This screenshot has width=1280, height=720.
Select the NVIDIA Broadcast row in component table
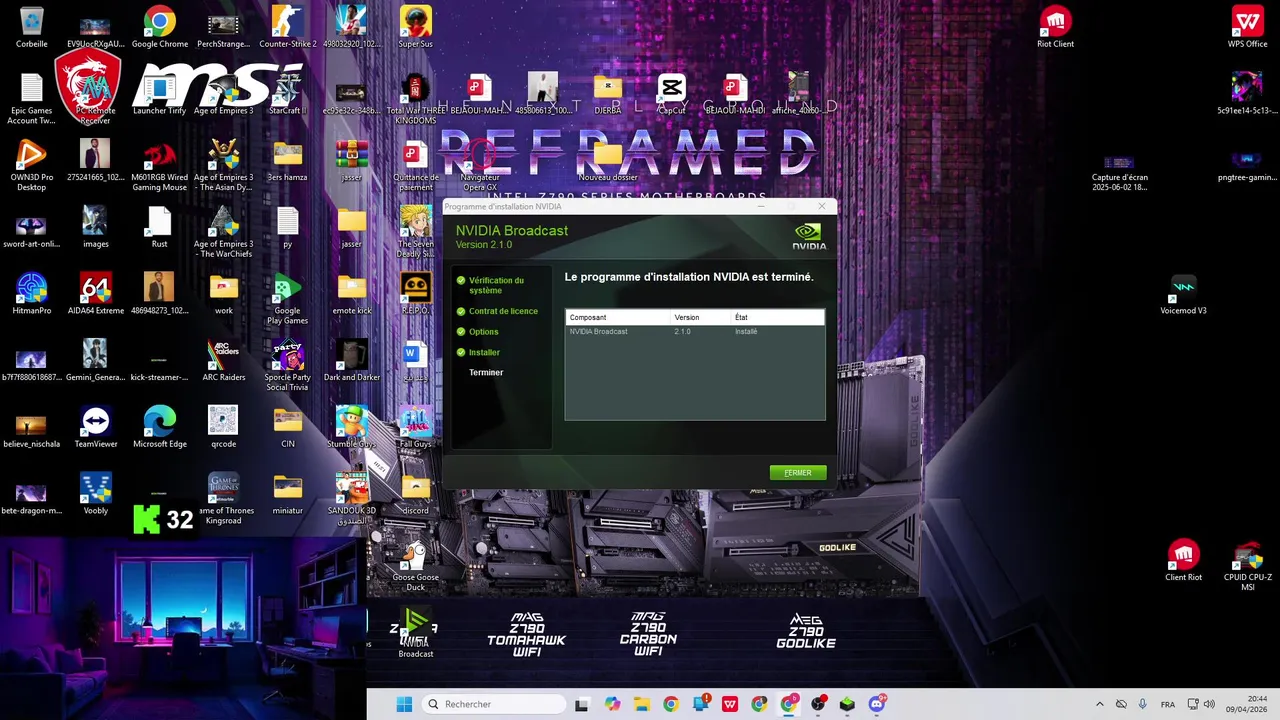tap(695, 331)
